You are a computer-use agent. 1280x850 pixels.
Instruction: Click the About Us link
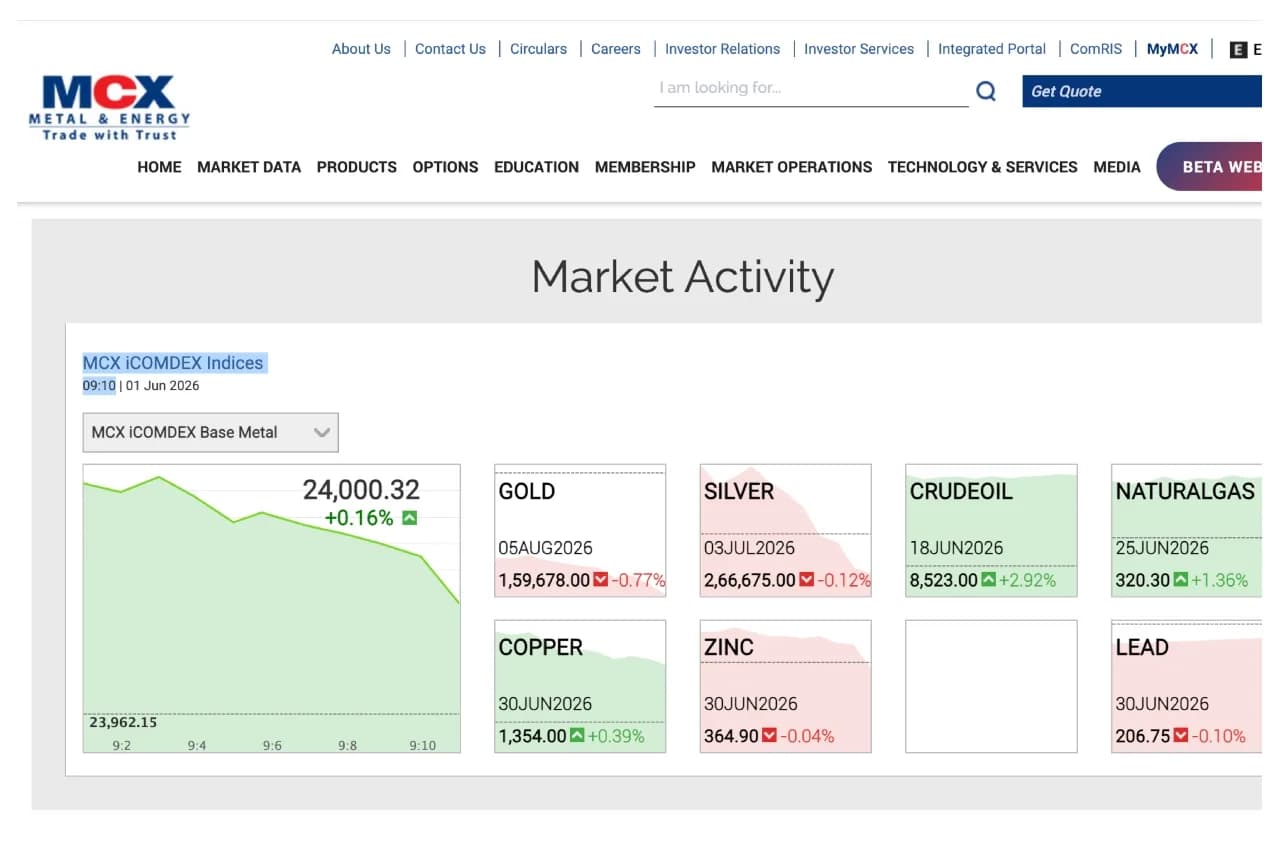361,49
